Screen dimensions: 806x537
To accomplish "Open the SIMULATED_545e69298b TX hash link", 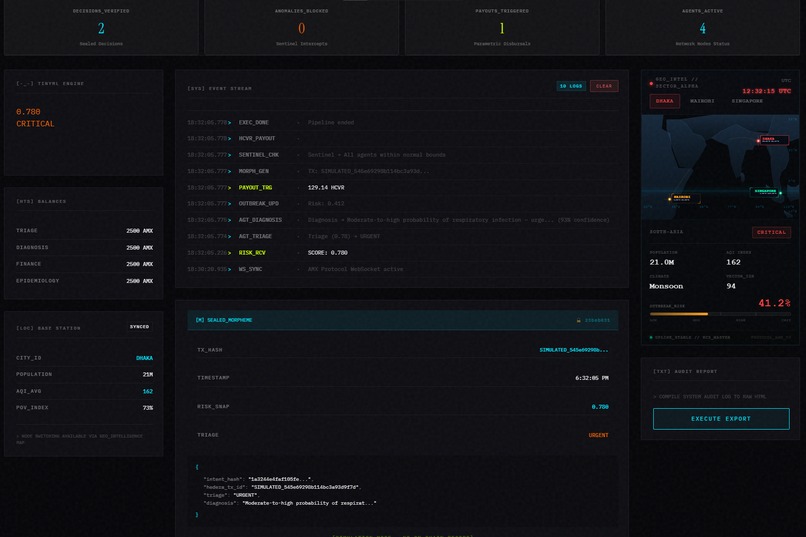I will point(573,350).
